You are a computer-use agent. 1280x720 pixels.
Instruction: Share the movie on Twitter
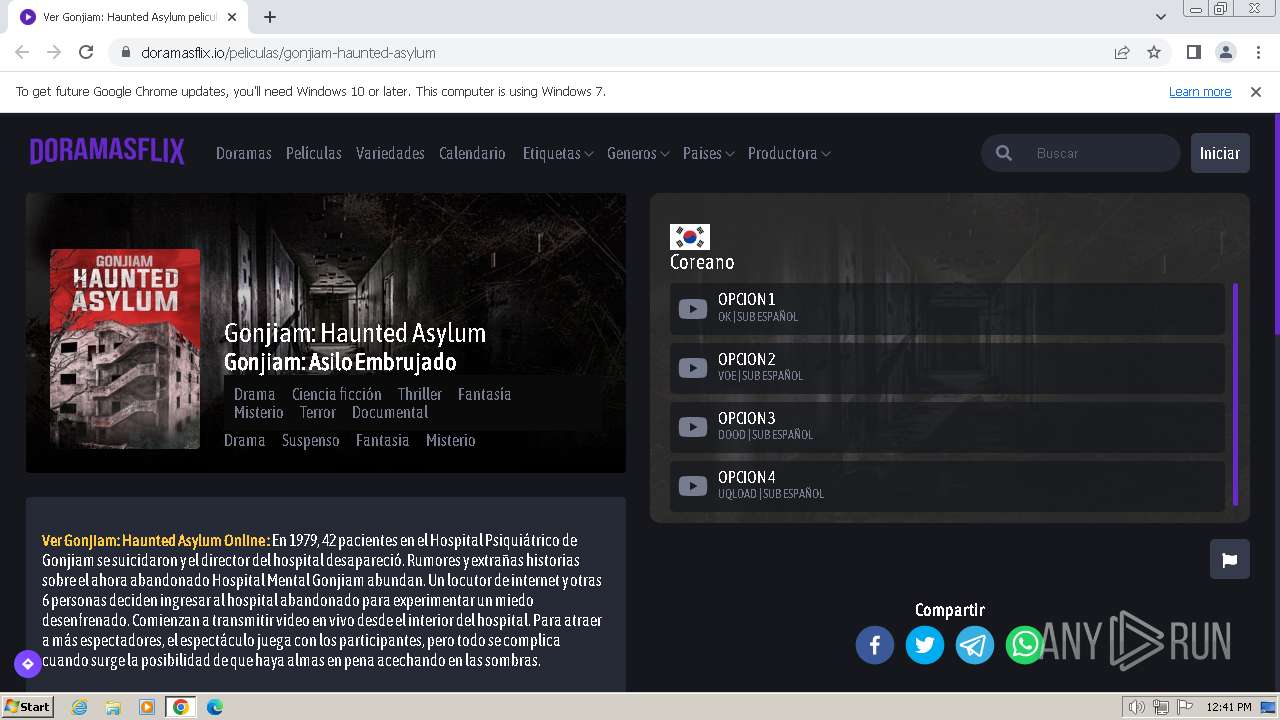(x=924, y=645)
